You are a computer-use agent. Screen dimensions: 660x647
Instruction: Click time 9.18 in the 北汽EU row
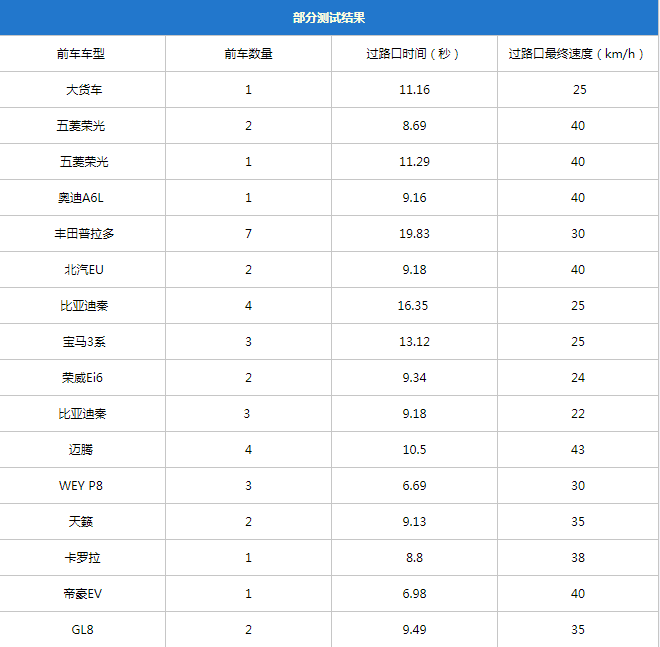coord(415,270)
